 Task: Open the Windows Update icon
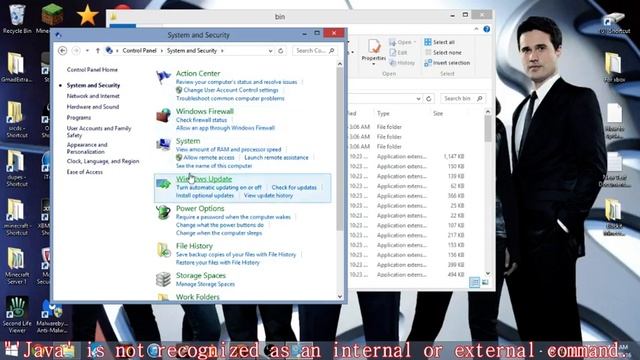163,183
